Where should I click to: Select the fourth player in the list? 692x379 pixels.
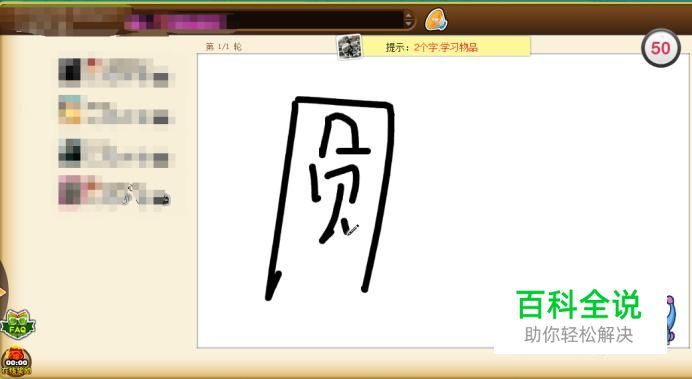tap(114, 191)
